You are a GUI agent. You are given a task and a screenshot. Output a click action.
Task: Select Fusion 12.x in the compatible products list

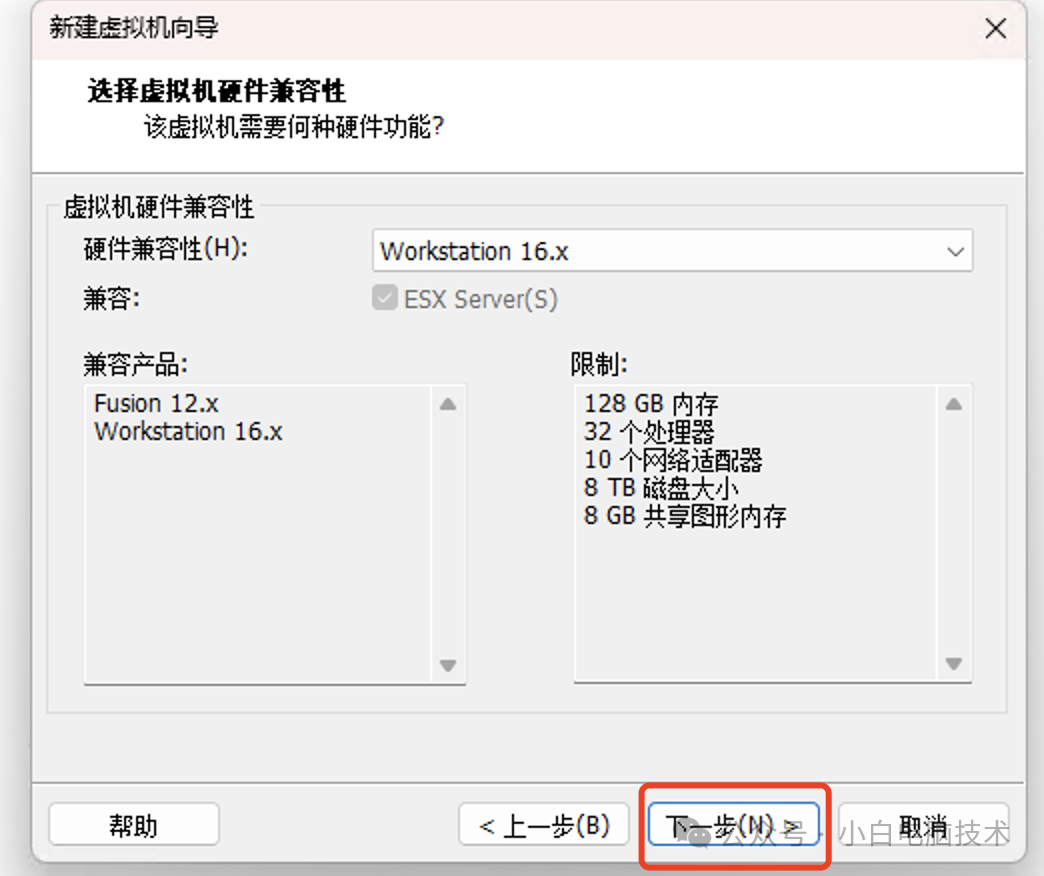click(x=156, y=403)
